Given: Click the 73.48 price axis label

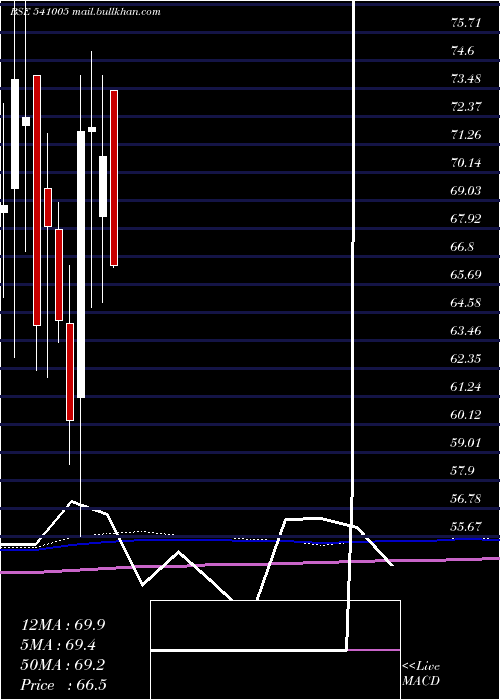Looking at the screenshot, I should pyautogui.click(x=466, y=79).
